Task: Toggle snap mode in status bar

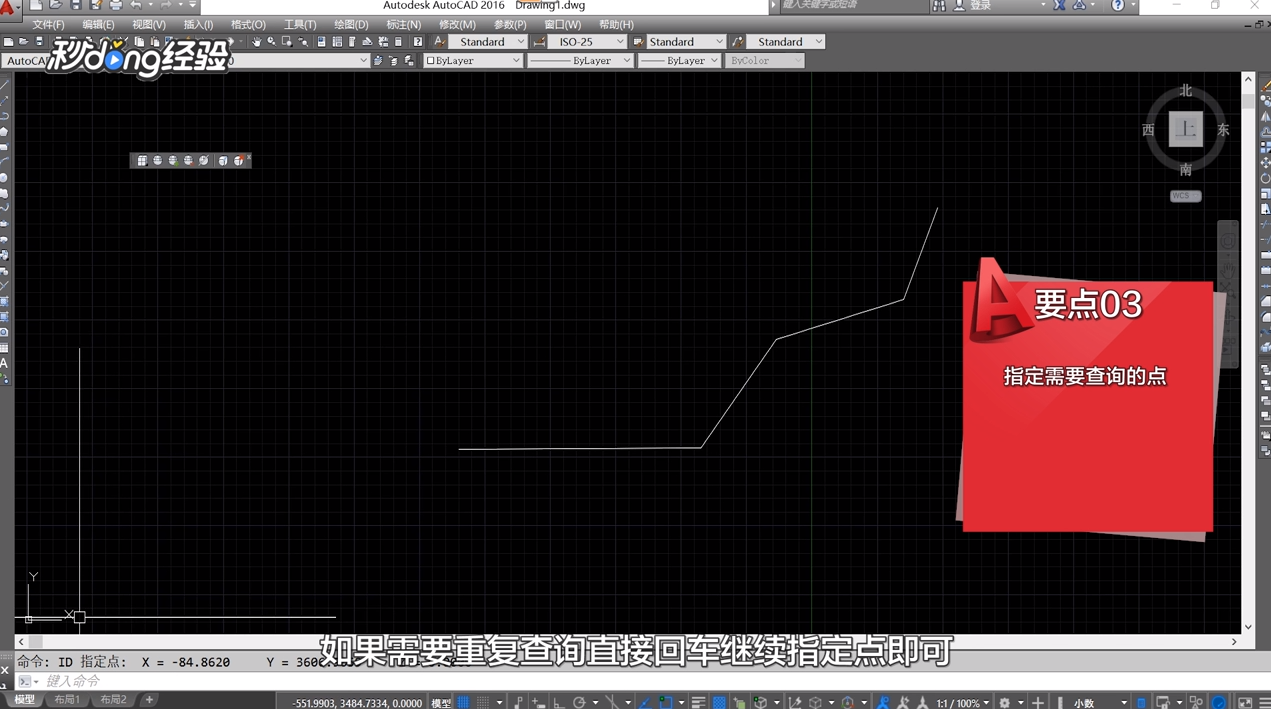Action: [x=484, y=703]
